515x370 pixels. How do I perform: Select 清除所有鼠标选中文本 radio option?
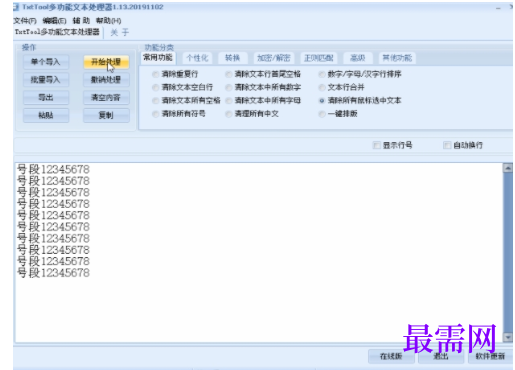pyautogui.click(x=360, y=101)
